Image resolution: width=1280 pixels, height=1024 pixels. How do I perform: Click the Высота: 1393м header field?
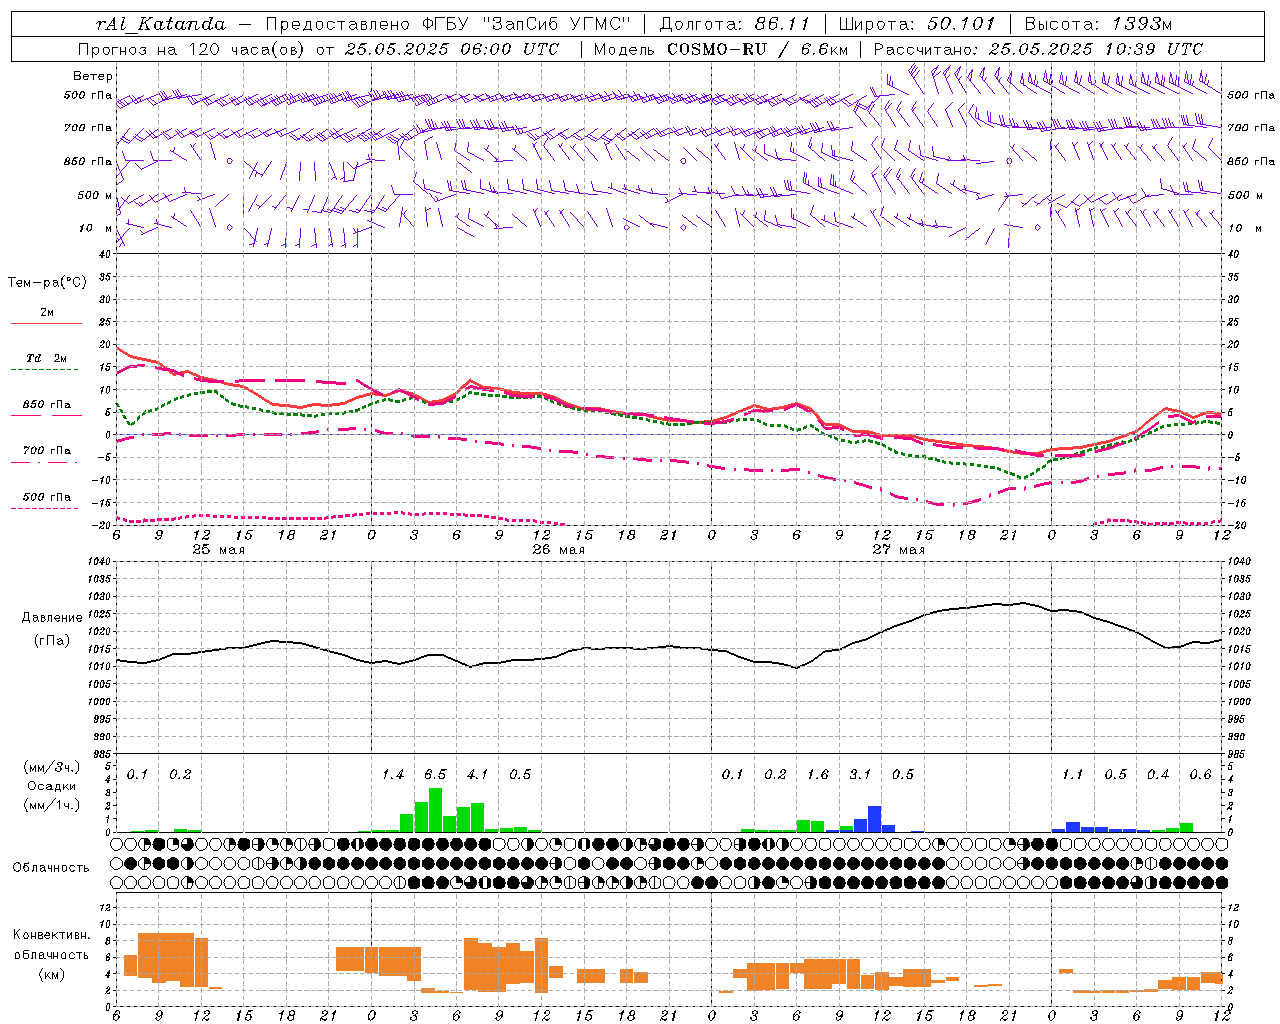[1098, 24]
